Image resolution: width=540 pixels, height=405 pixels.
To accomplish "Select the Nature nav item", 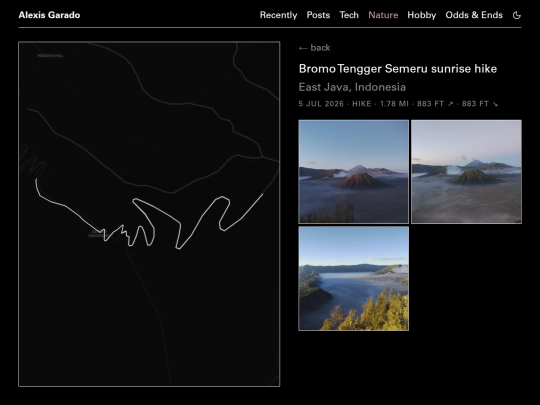I will [383, 15].
